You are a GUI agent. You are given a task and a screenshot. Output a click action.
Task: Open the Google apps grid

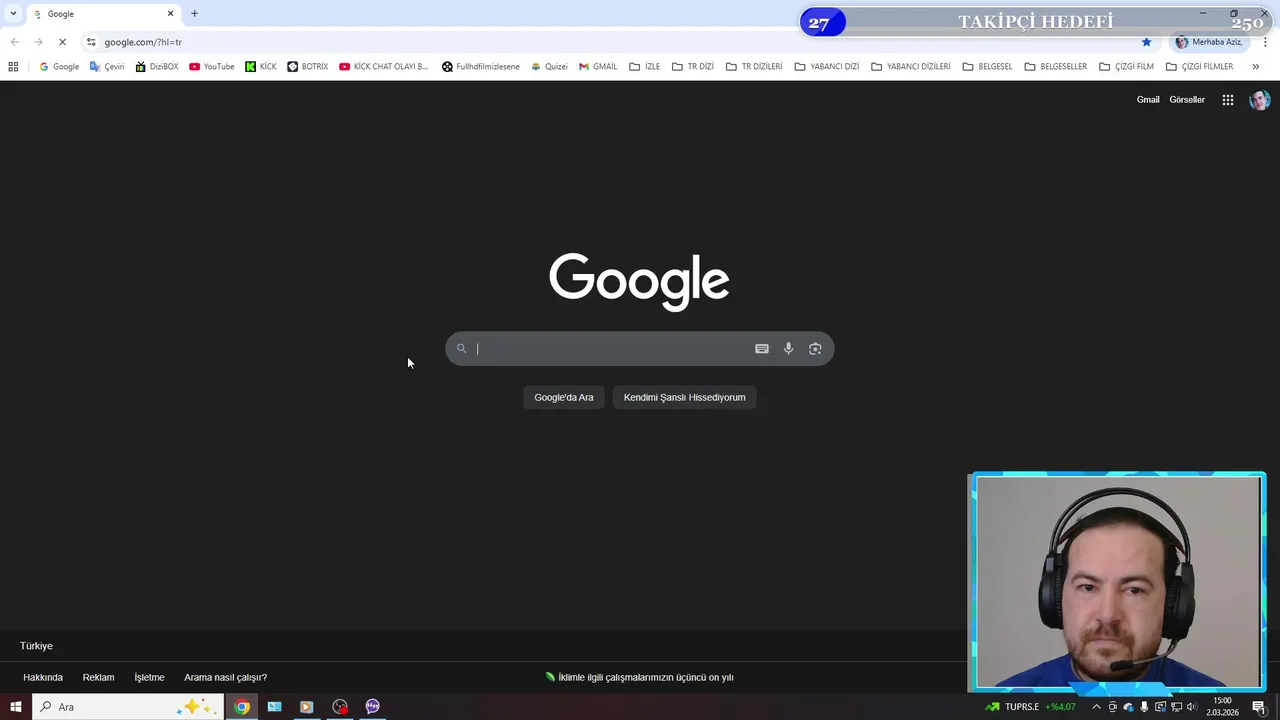[1228, 100]
